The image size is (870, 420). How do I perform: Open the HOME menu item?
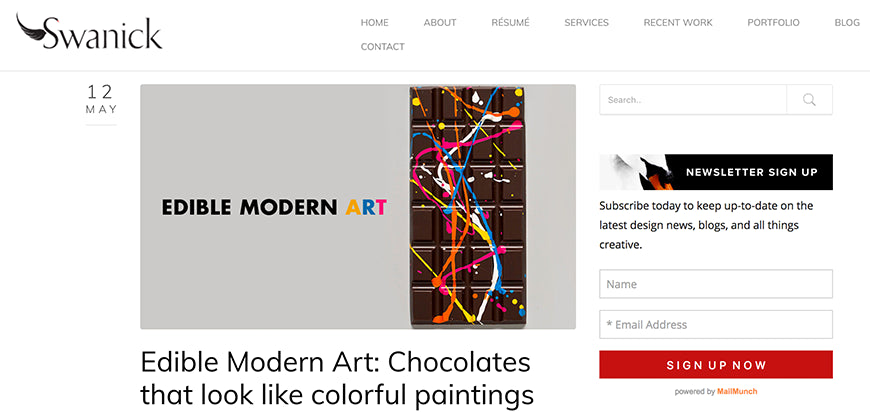375,23
